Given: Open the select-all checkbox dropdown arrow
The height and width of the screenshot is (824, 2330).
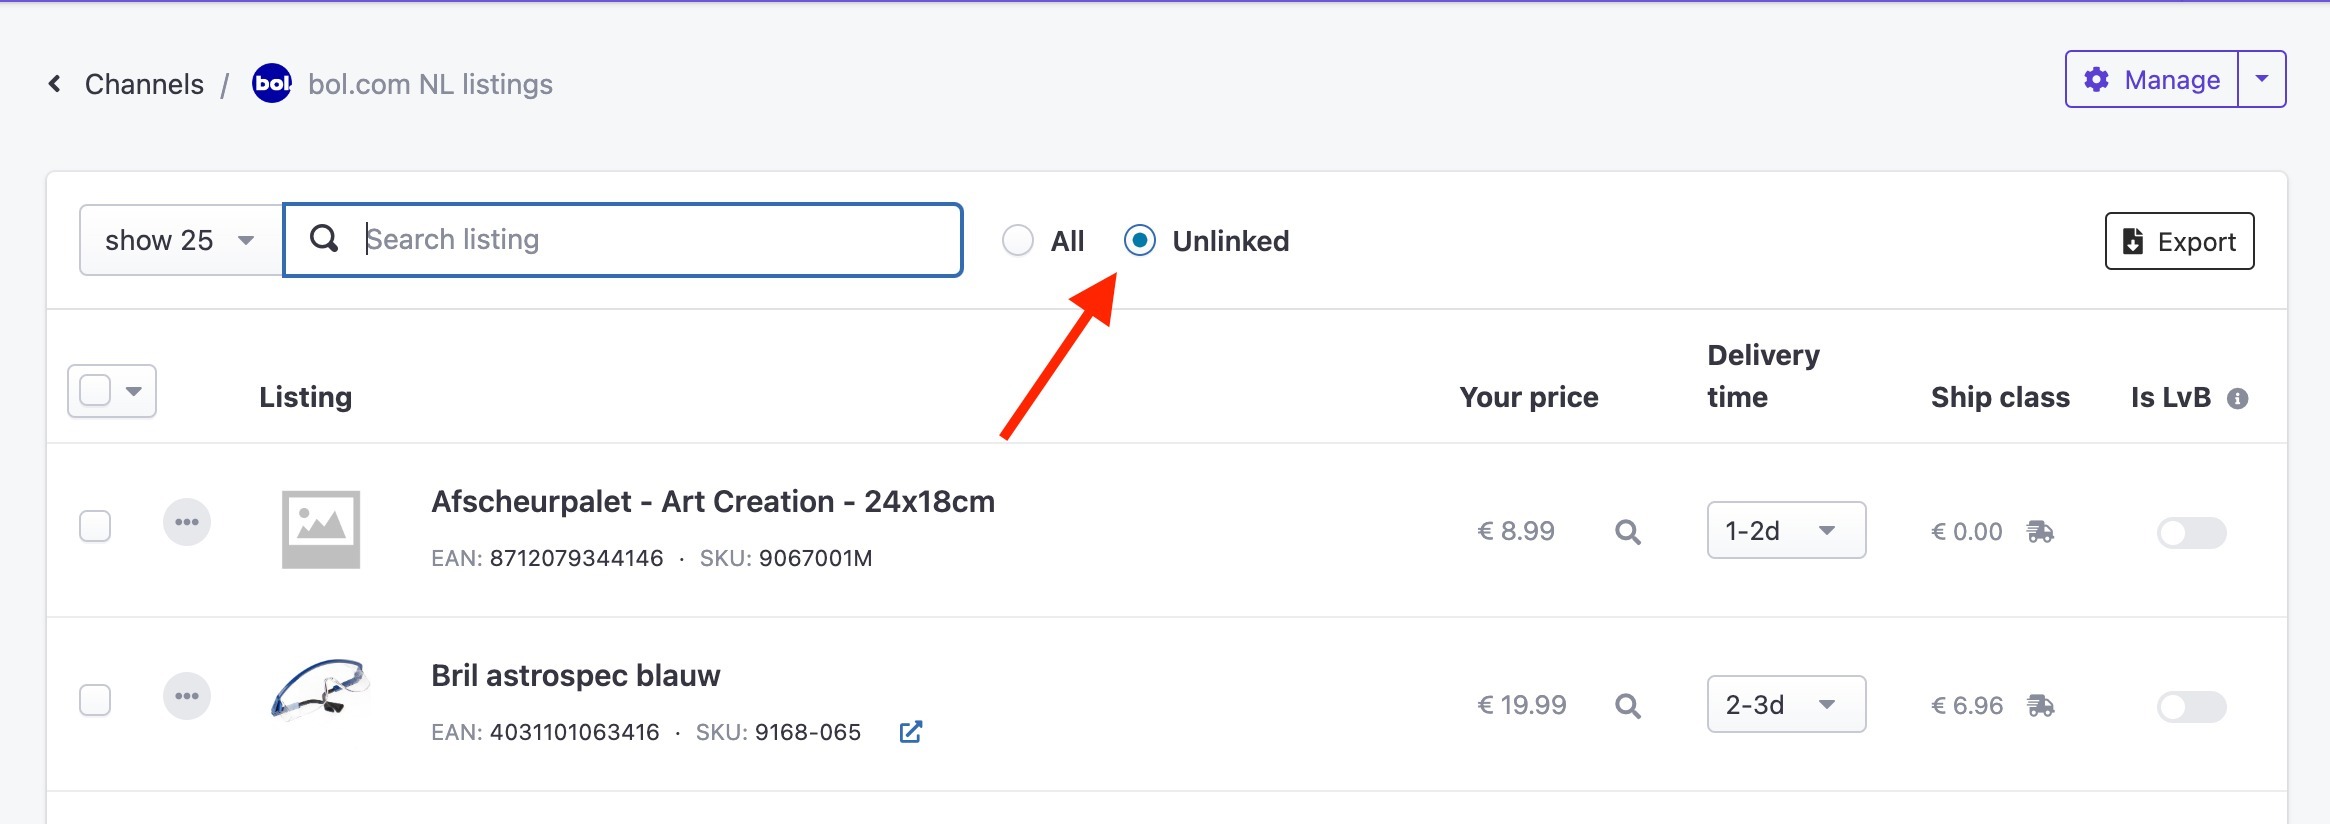Looking at the screenshot, I should tap(134, 391).
